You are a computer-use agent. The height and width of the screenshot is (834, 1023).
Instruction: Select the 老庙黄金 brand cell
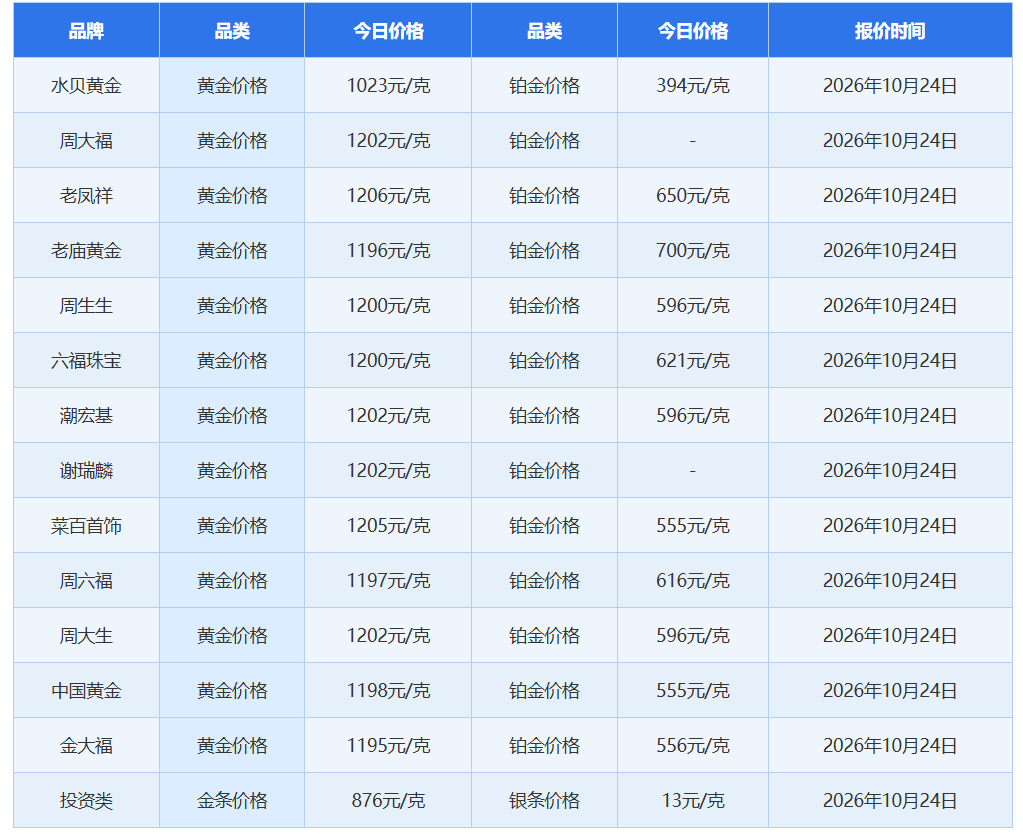tap(86, 251)
